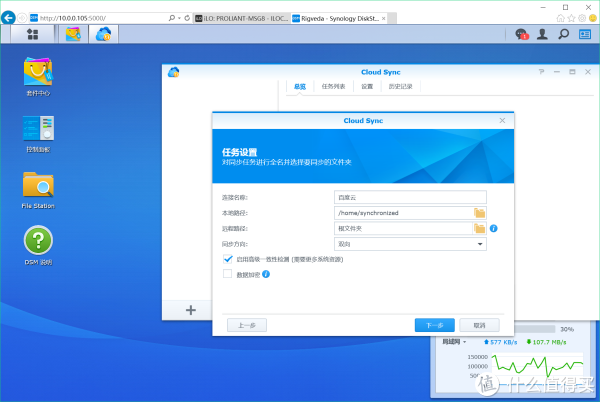Show the data encryption info icon

266,274
